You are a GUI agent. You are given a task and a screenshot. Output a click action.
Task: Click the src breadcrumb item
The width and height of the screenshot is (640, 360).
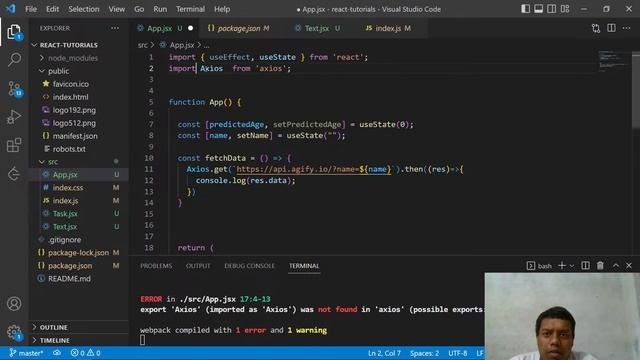click(x=142, y=45)
